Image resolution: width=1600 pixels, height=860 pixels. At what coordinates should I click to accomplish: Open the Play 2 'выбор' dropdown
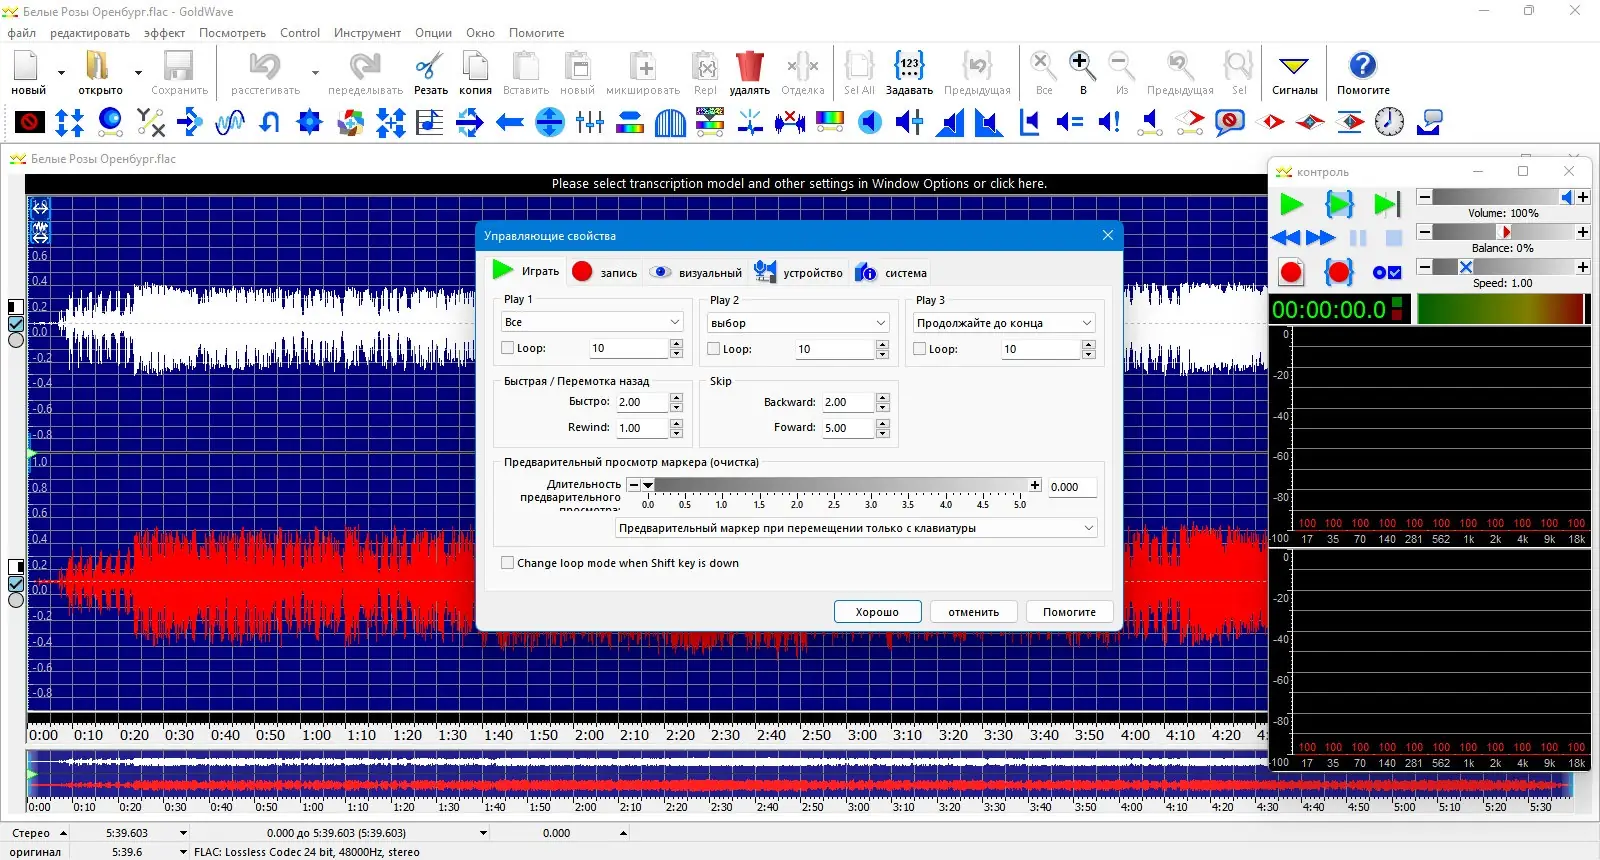[798, 323]
